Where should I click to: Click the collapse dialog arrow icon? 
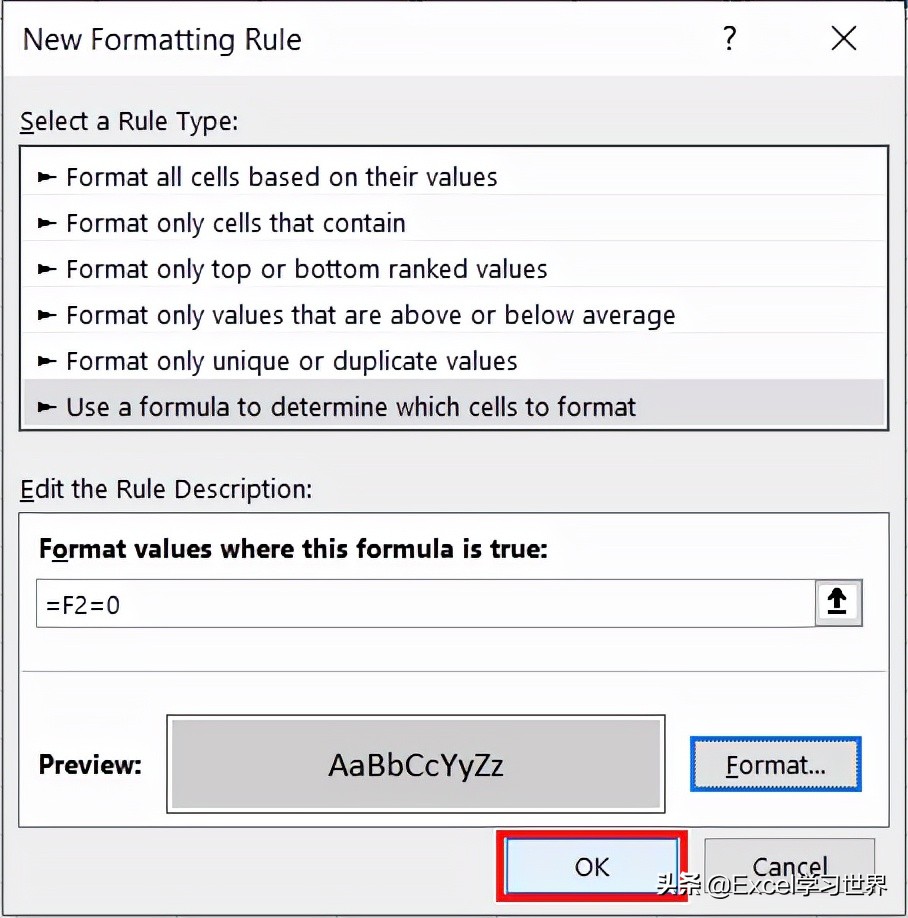tap(838, 602)
